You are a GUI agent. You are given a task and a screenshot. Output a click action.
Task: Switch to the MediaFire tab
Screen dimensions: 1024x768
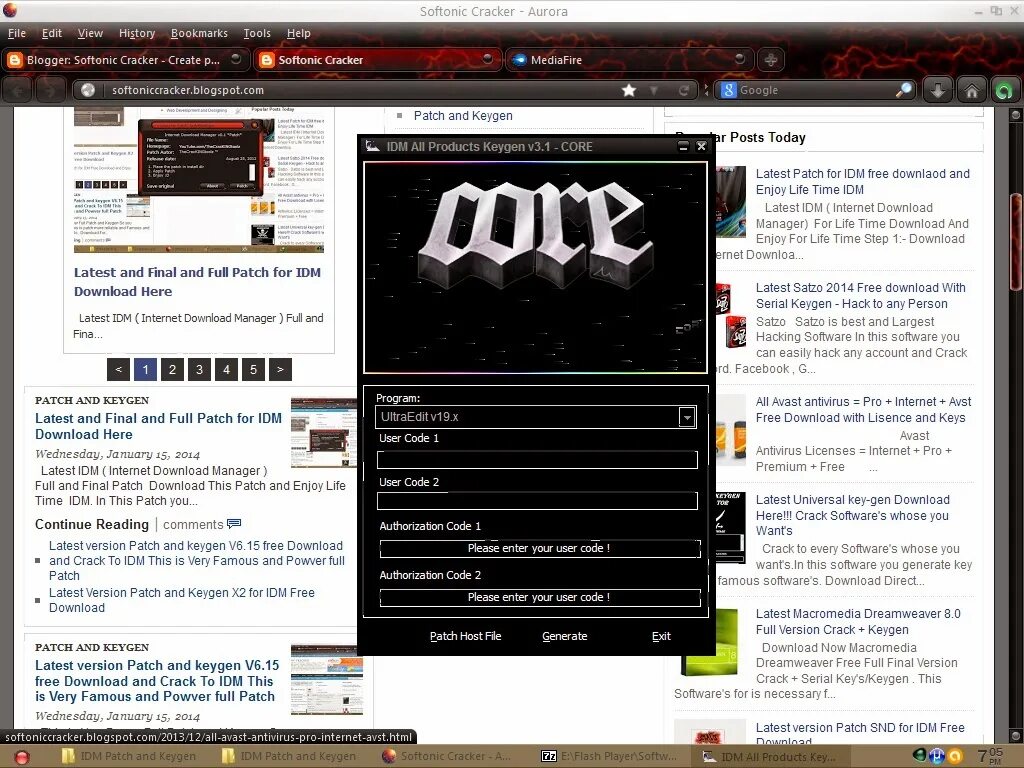pos(630,59)
